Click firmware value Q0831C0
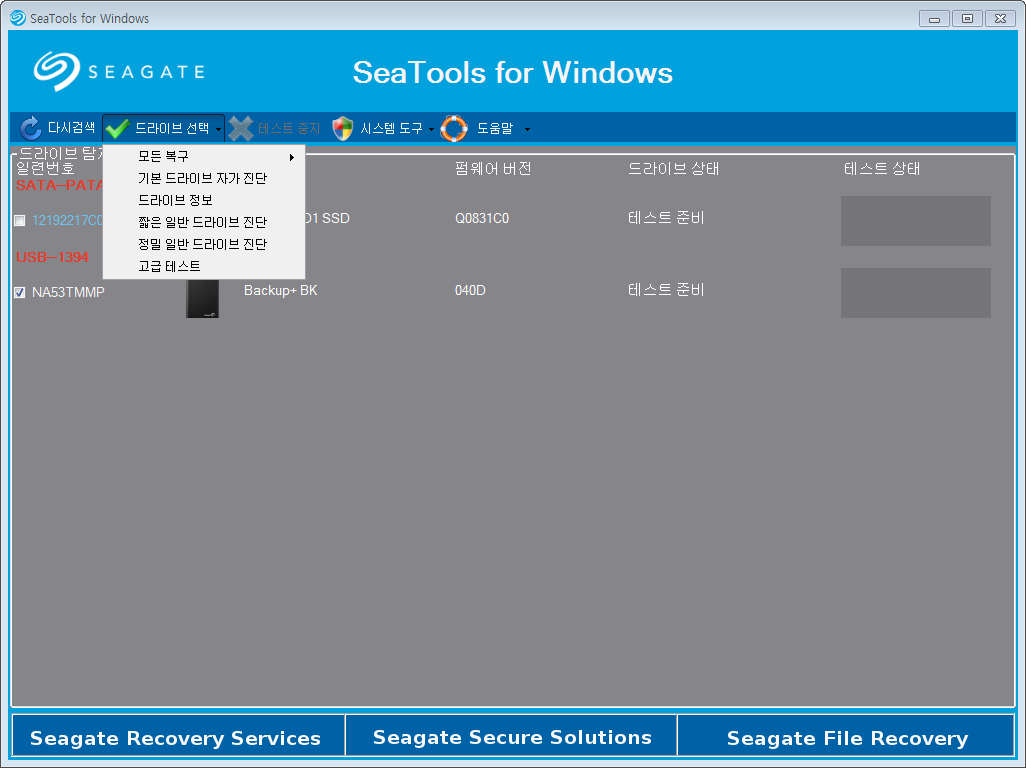This screenshot has width=1026, height=768. tap(482, 218)
